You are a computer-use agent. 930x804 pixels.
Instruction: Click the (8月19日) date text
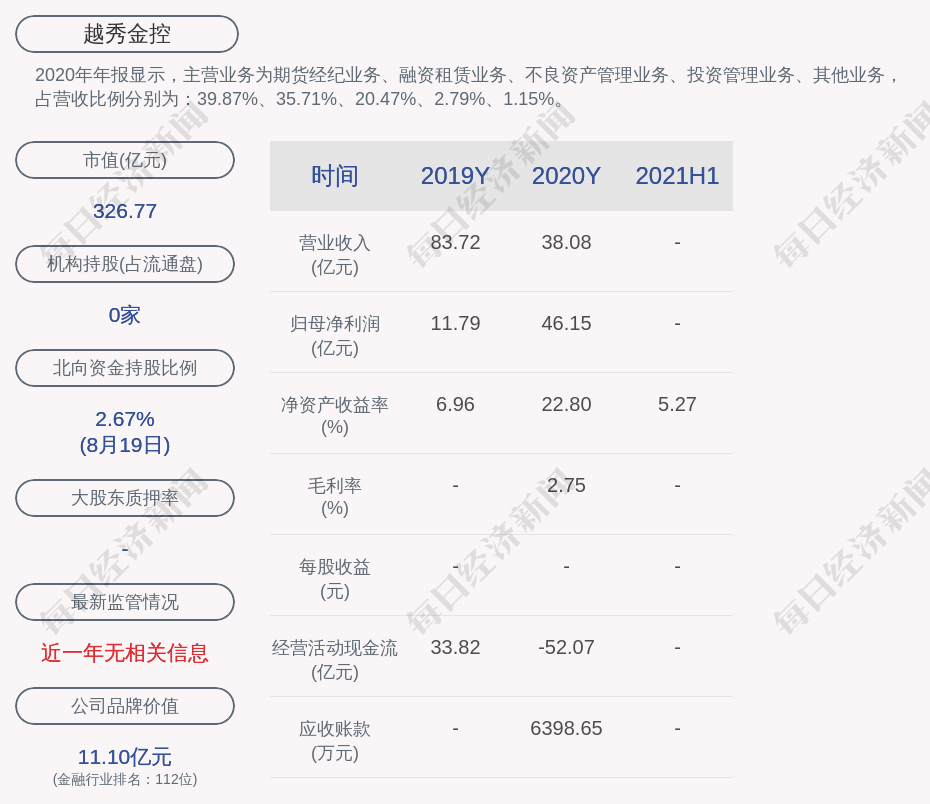pyautogui.click(x=125, y=445)
